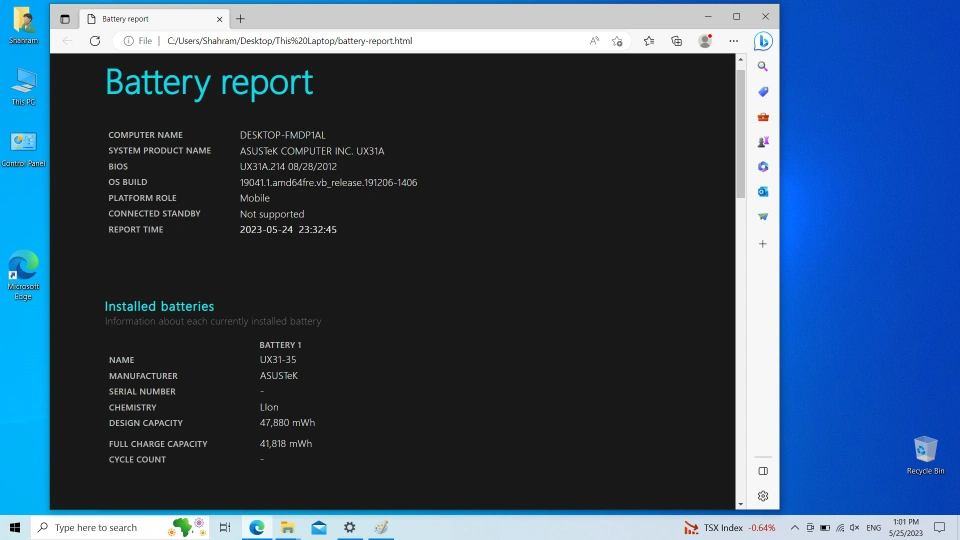Add a new app to the sidebar

[763, 244]
